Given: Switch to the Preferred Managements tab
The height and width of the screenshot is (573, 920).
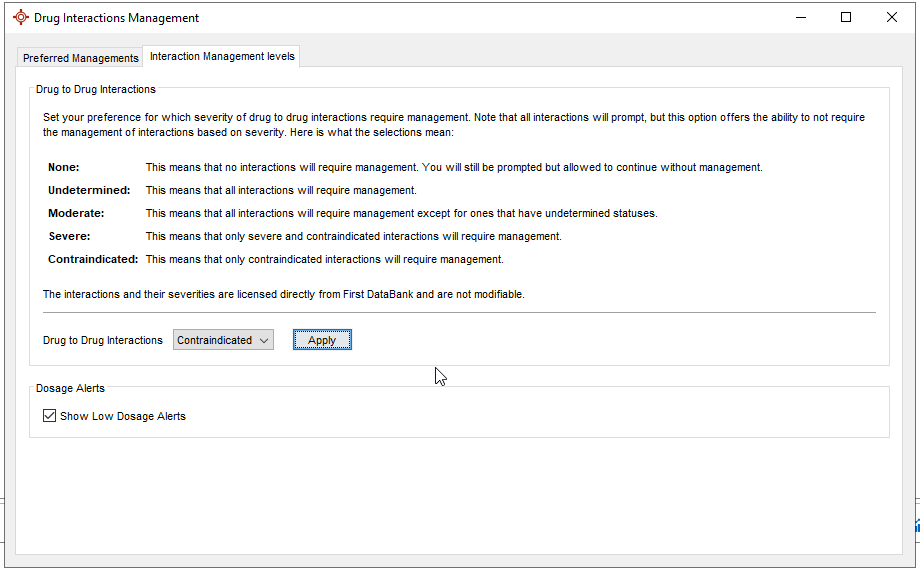Looking at the screenshot, I should [x=80, y=58].
